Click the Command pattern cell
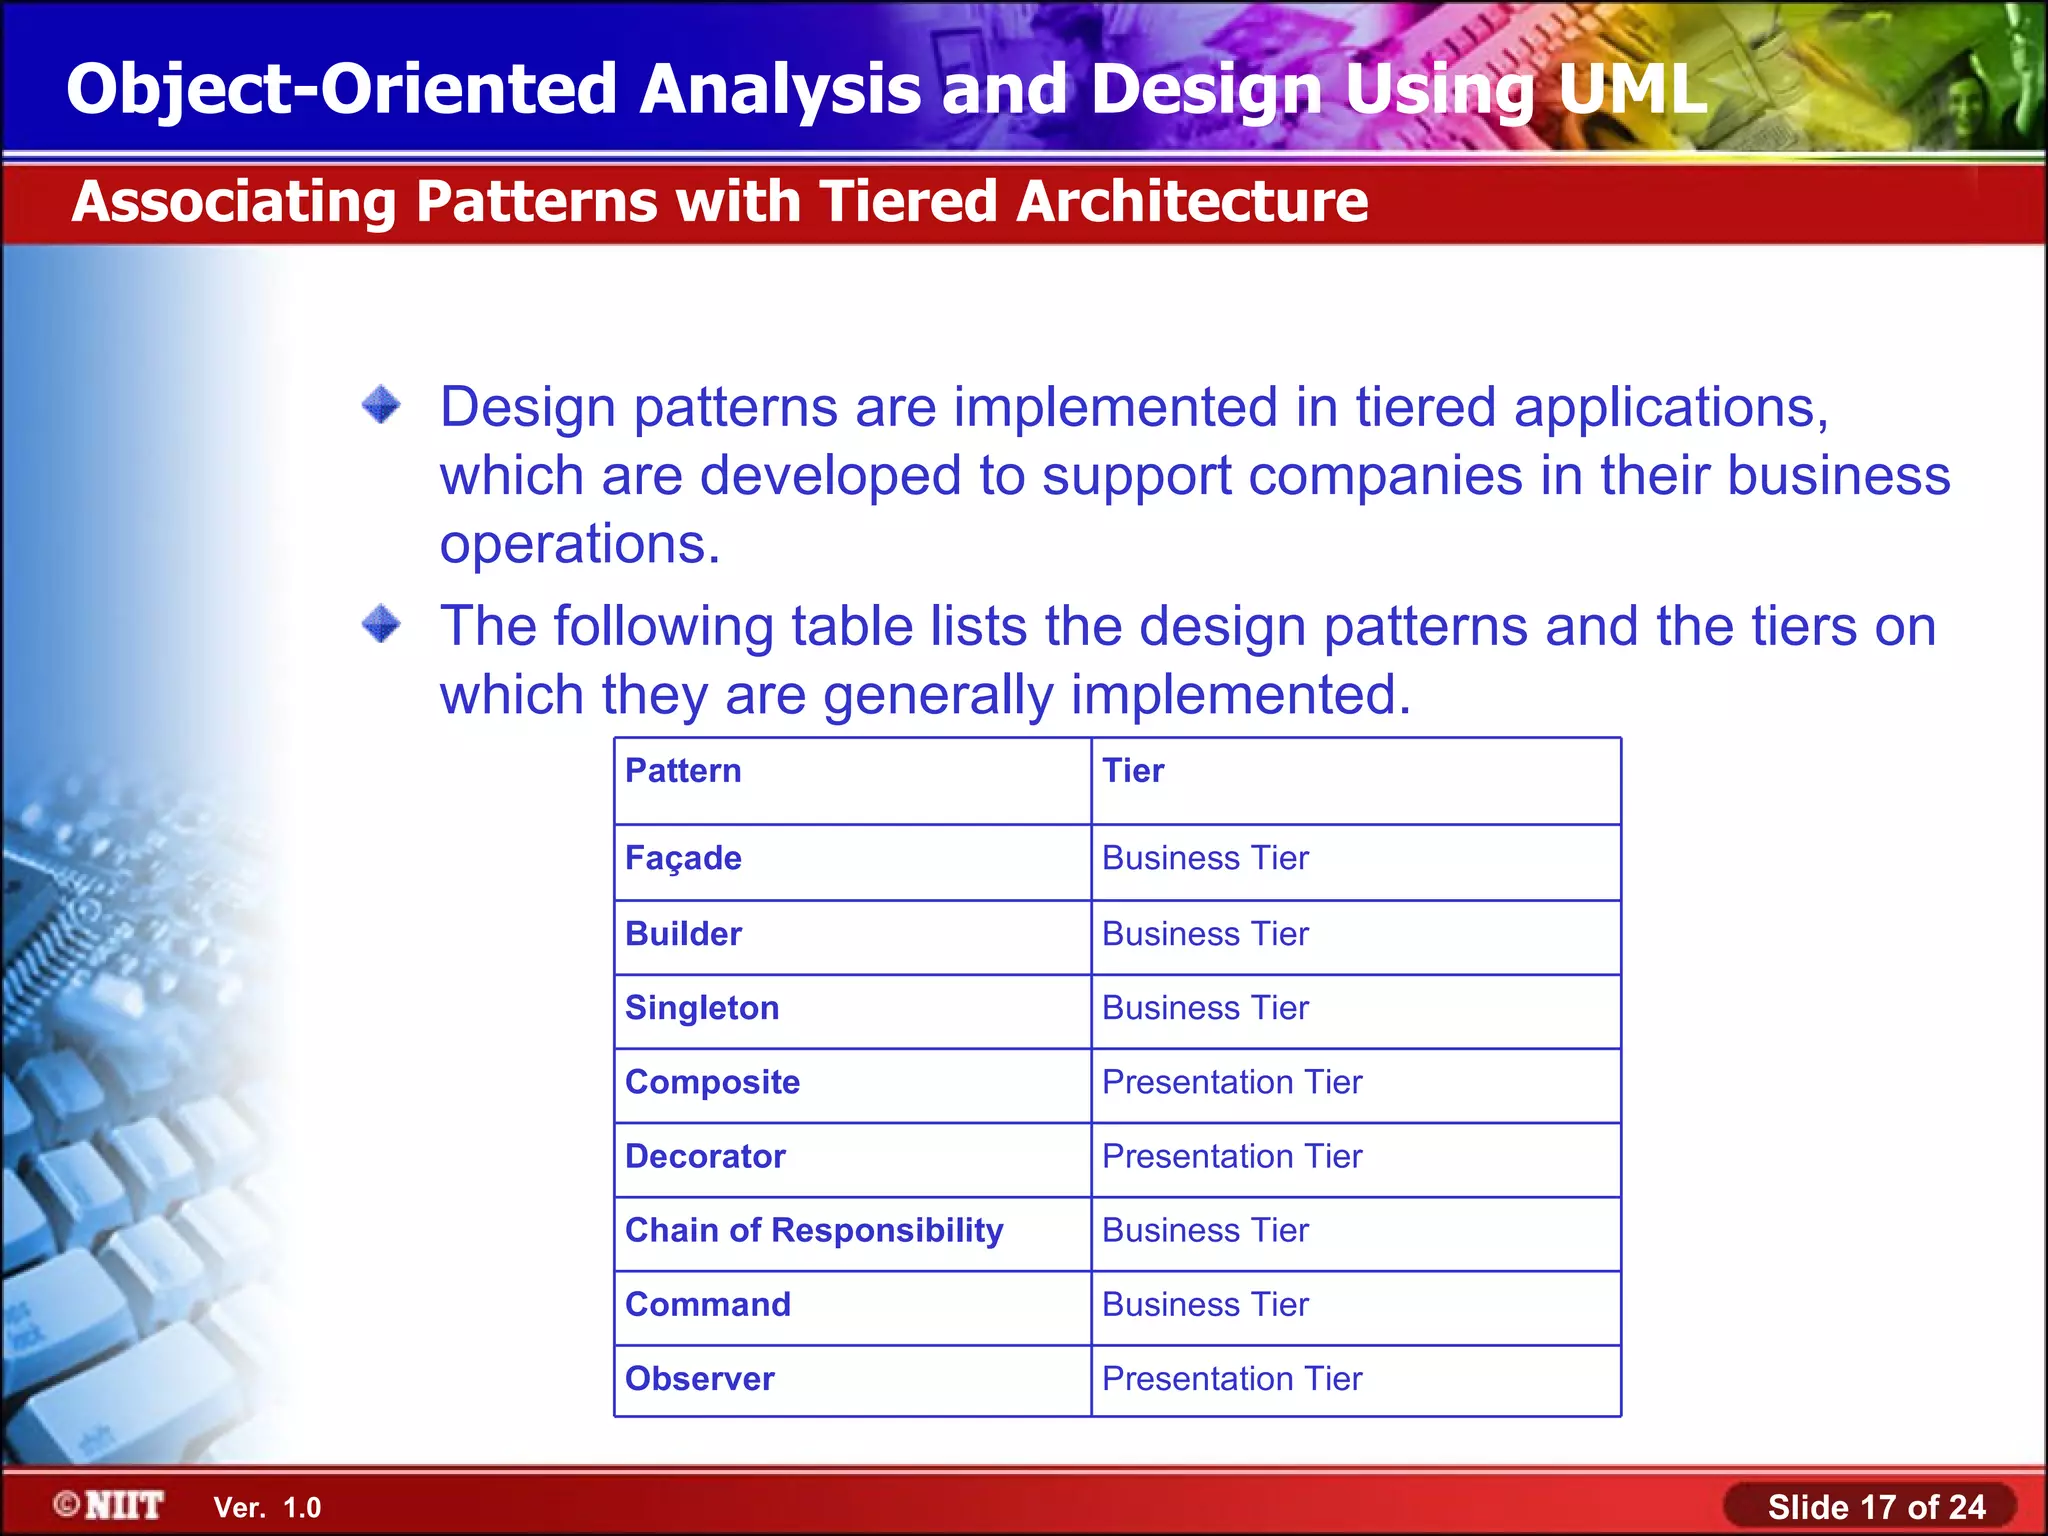 [707, 1304]
